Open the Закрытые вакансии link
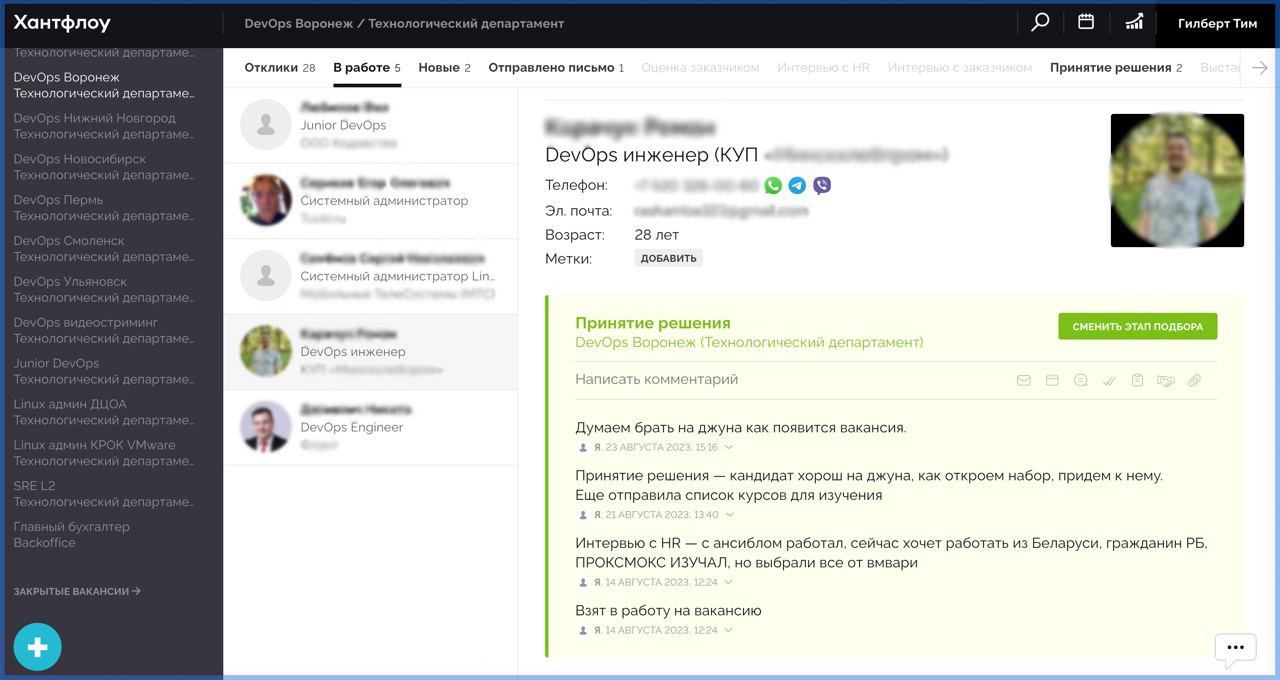This screenshot has height=680, width=1280. pyautogui.click(x=77, y=591)
